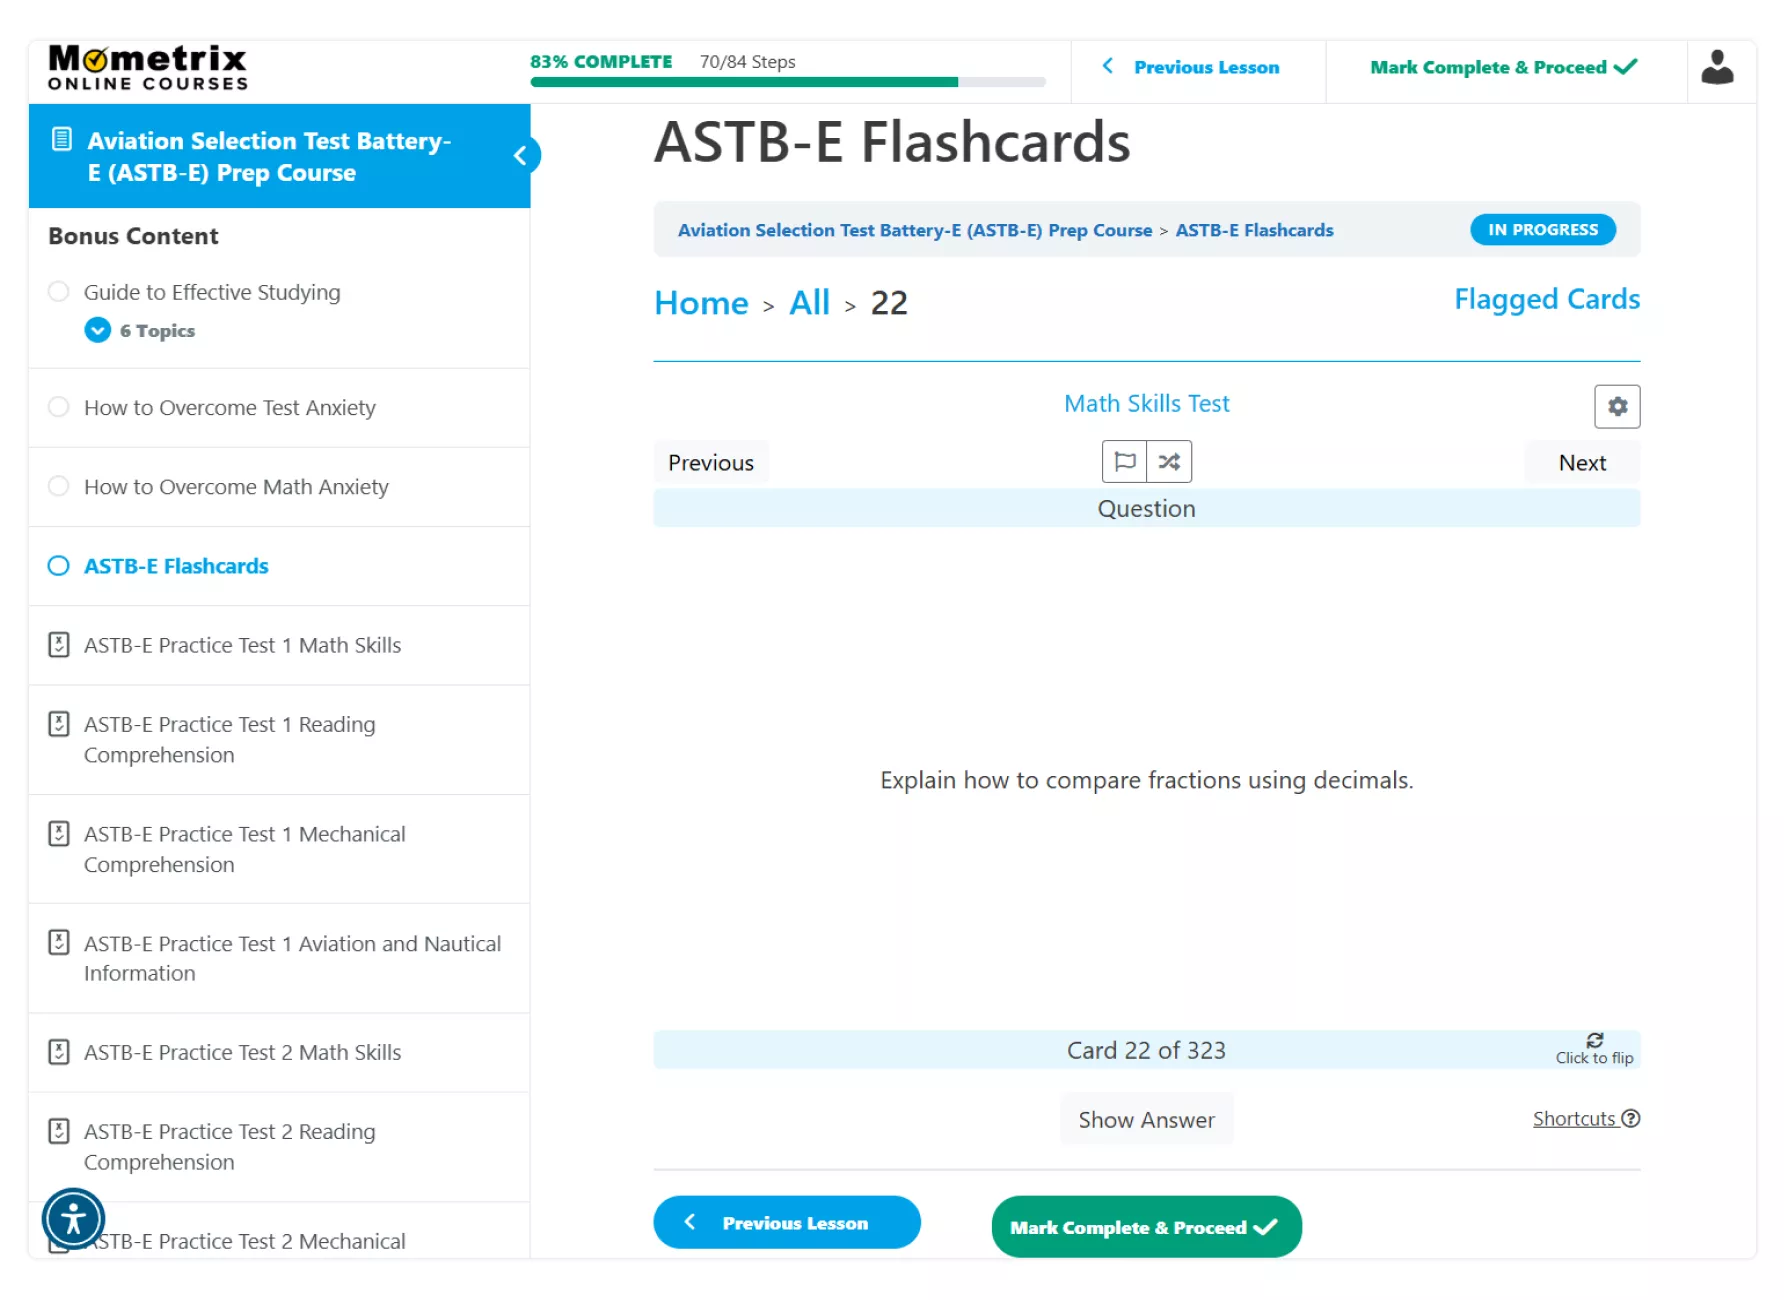Toggle How to Overcome Math Anxiety circle
This screenshot has width=1784, height=1300.
[59, 487]
